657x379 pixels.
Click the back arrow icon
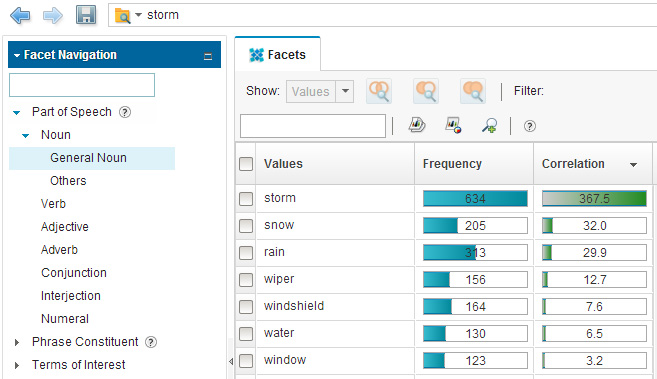20,15
